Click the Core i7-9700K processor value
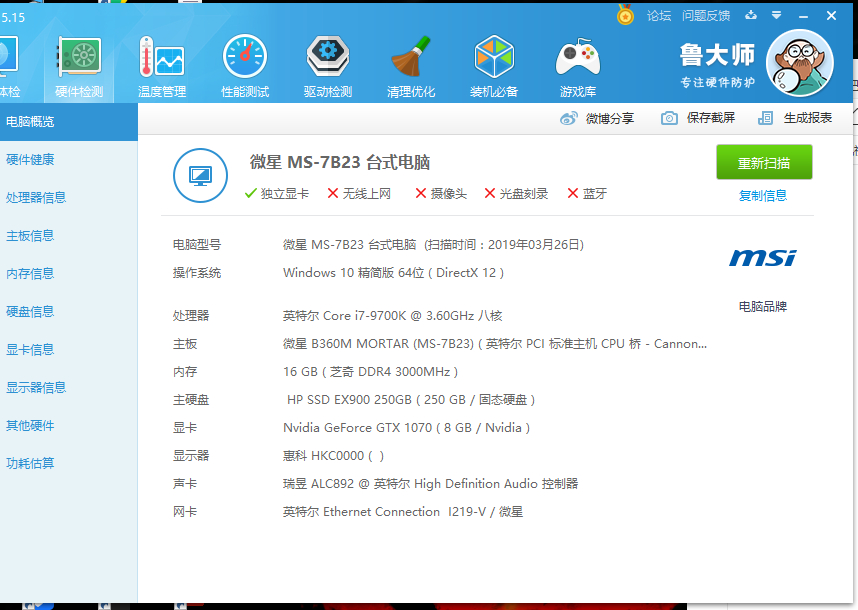This screenshot has height=610, width=858. [x=392, y=316]
